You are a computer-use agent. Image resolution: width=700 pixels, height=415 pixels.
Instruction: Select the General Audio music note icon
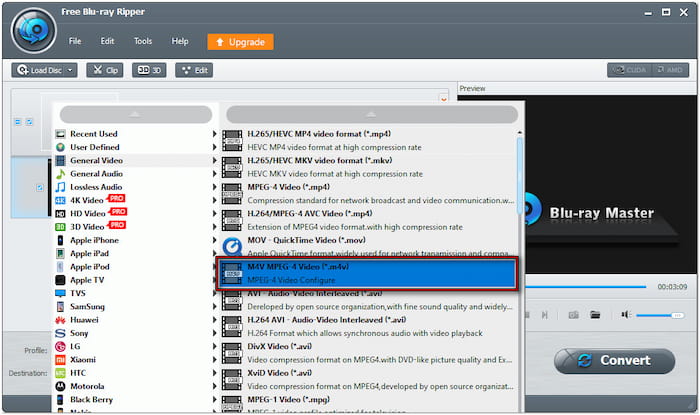[x=60, y=174]
